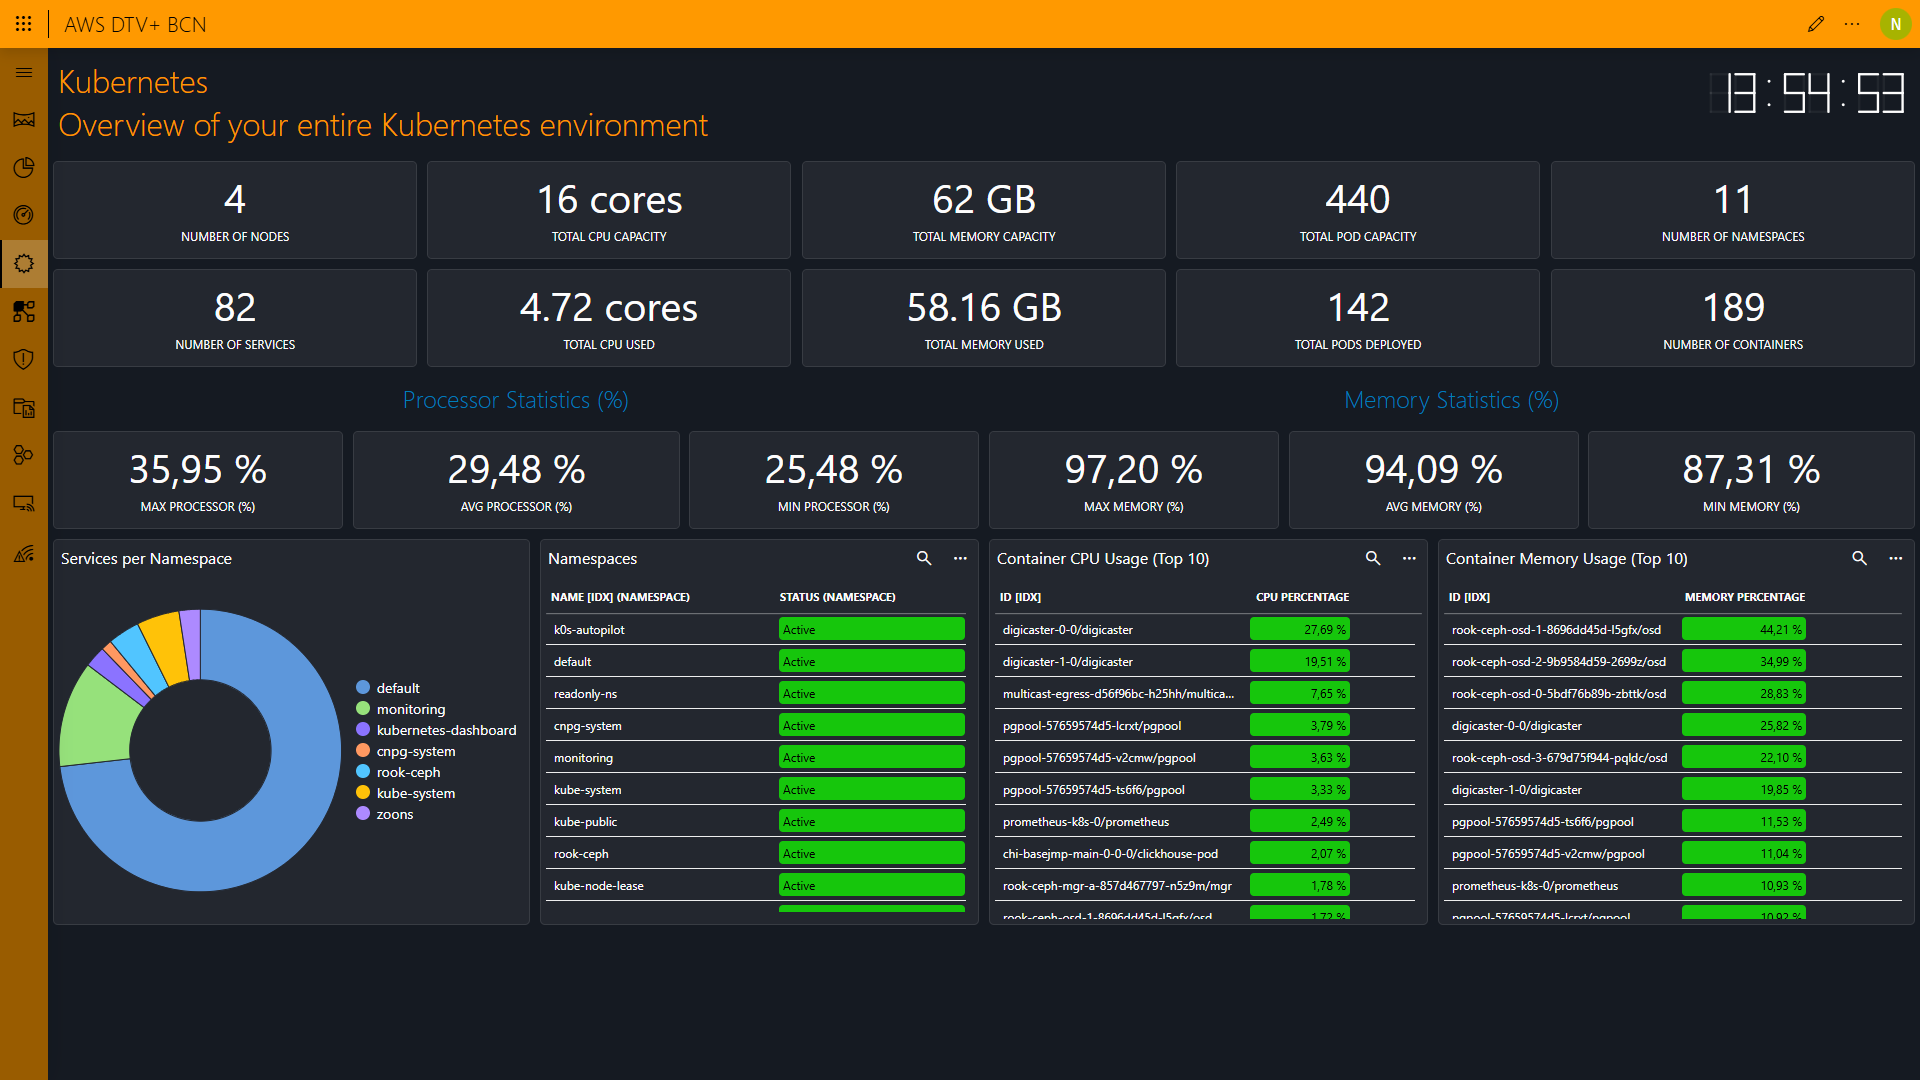This screenshot has width=1920, height=1080.
Task: Expand the hamburger navigation menu
Action: (x=24, y=72)
